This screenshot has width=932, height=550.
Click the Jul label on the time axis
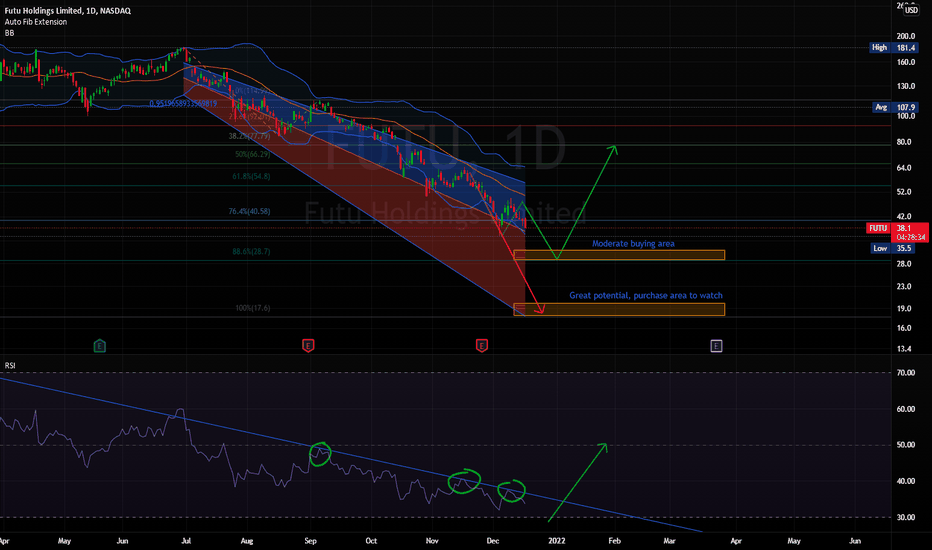186,541
